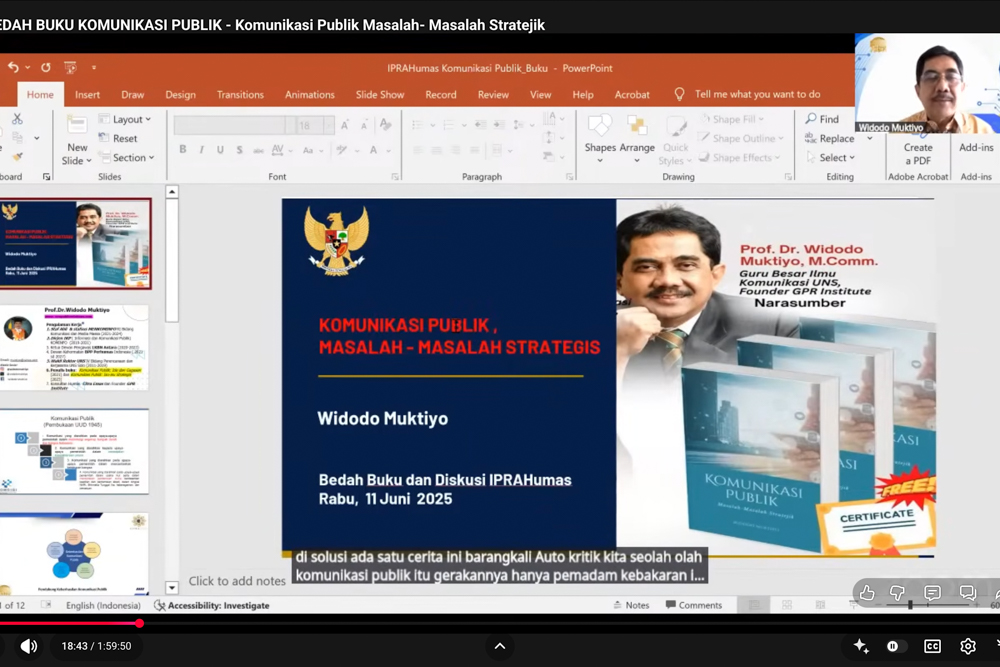1000x667 pixels.
Task: Open YouTube settings gear icon
Action: pyautogui.click(x=967, y=646)
